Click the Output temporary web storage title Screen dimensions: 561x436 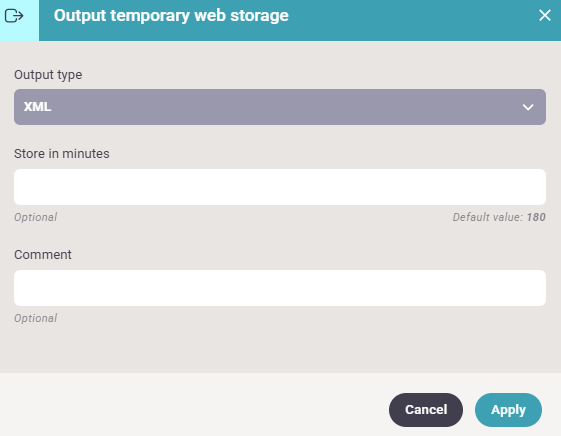[x=171, y=16]
